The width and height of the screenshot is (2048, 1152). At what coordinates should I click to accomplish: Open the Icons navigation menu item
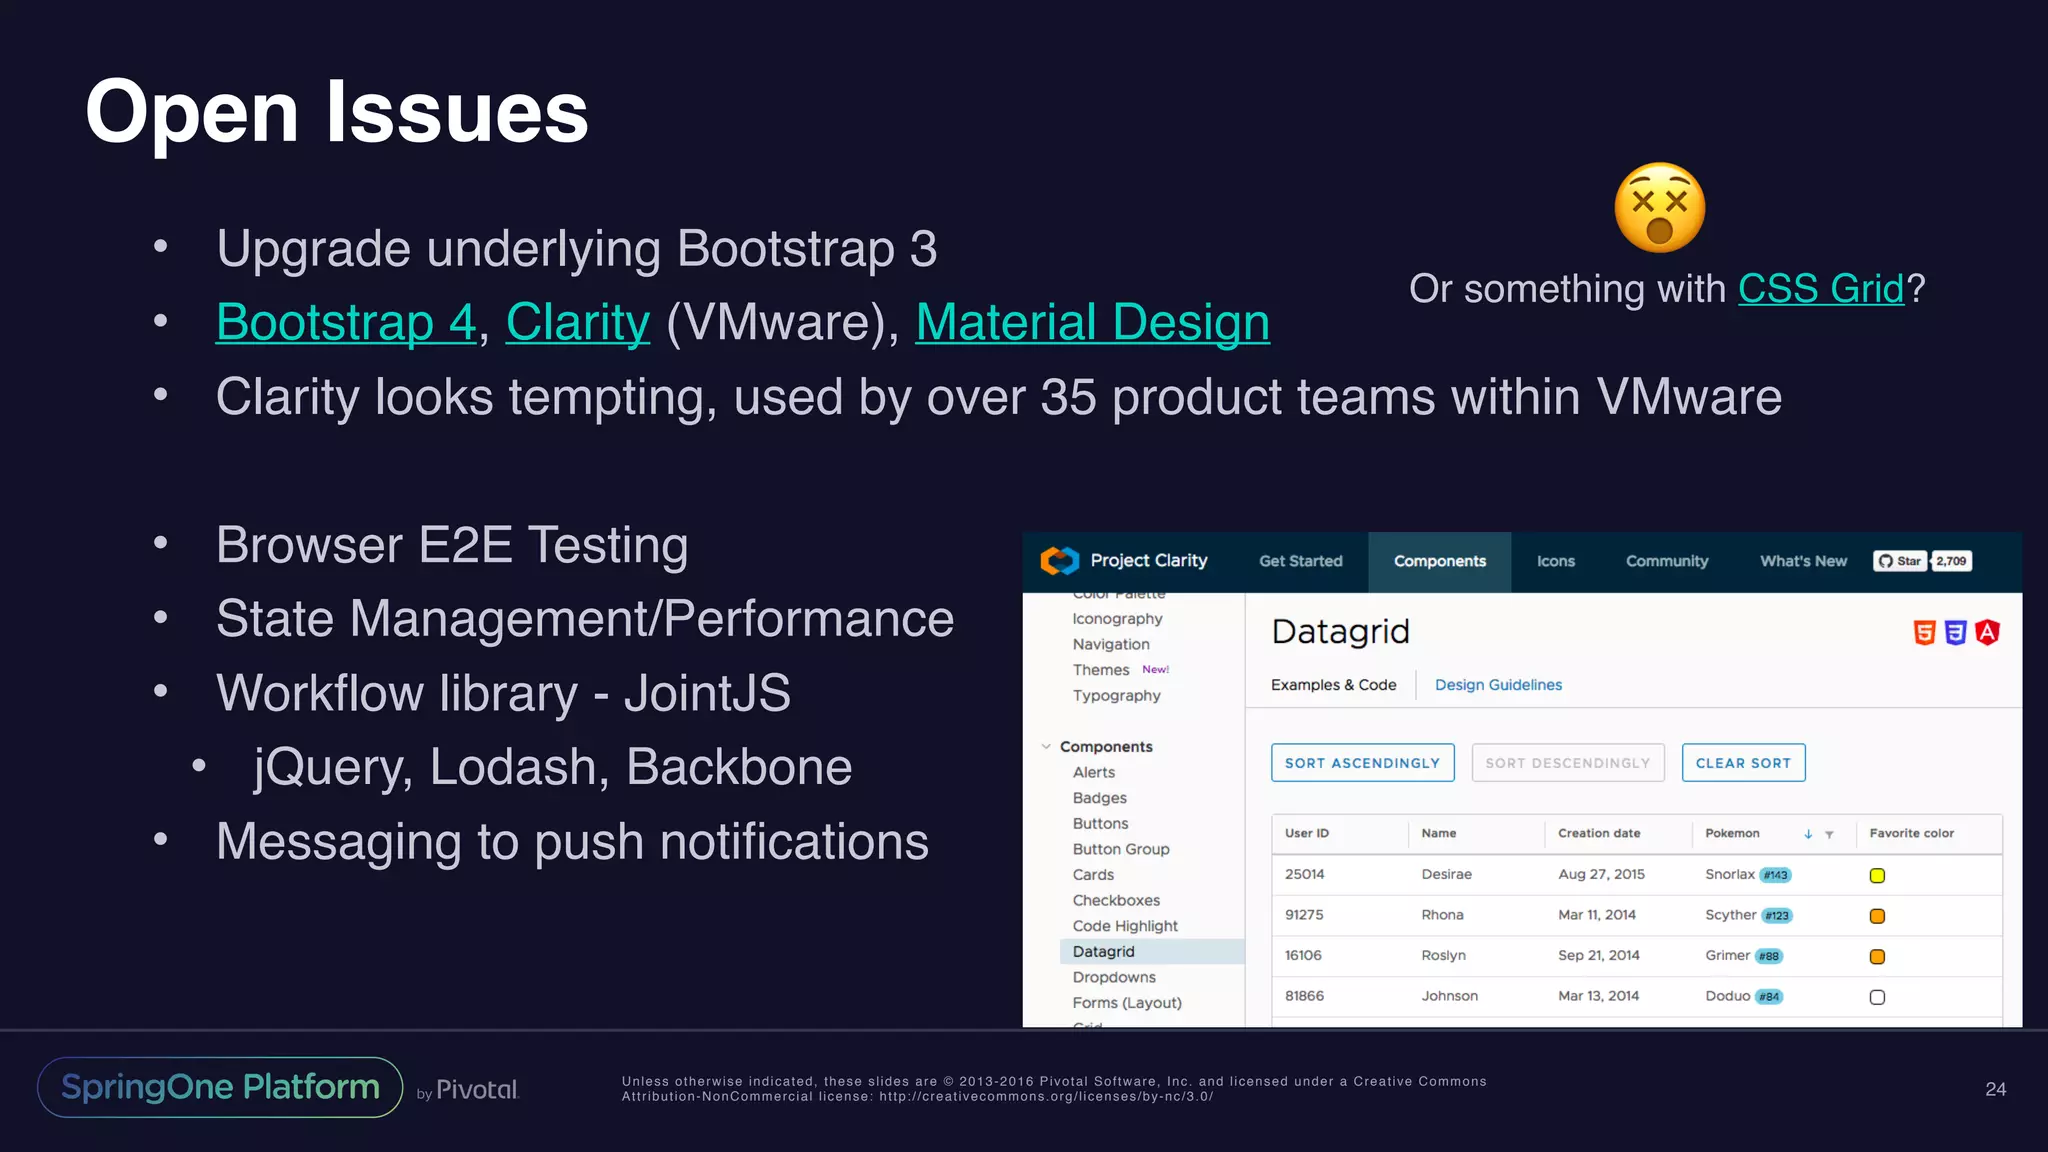pos(1555,561)
